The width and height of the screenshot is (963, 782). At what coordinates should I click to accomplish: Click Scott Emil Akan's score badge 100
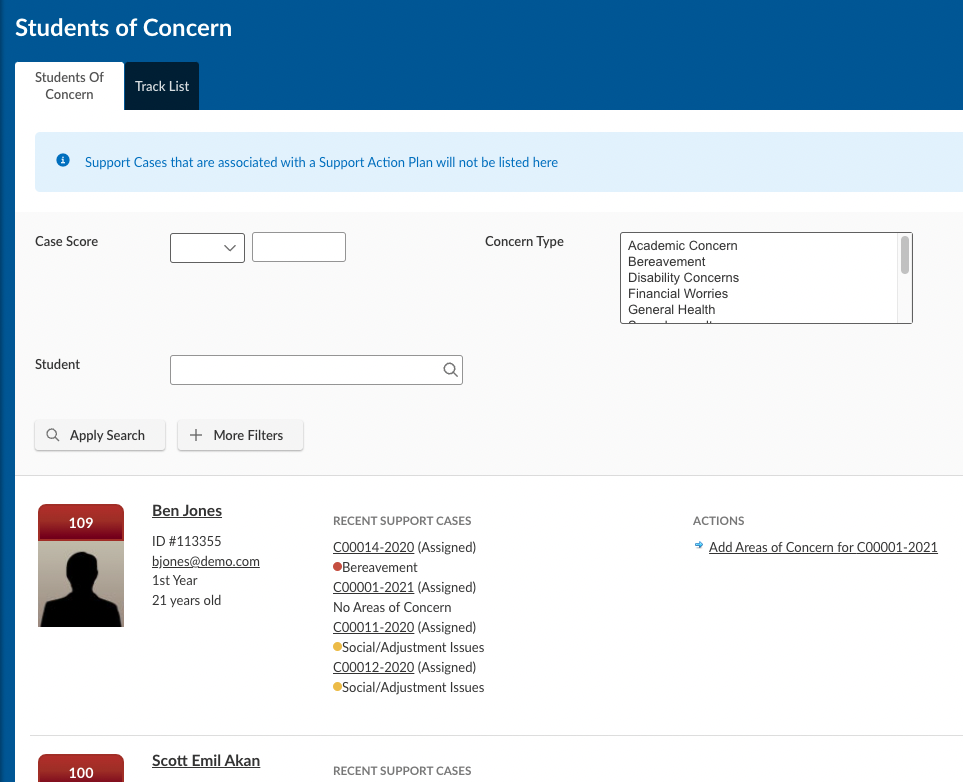coord(81,771)
